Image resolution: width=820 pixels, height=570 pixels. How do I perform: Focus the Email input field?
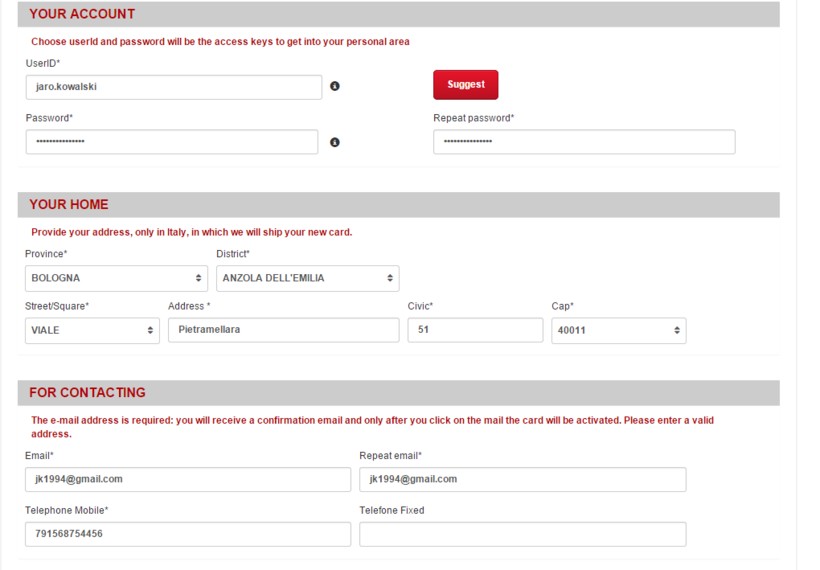[x=188, y=480]
